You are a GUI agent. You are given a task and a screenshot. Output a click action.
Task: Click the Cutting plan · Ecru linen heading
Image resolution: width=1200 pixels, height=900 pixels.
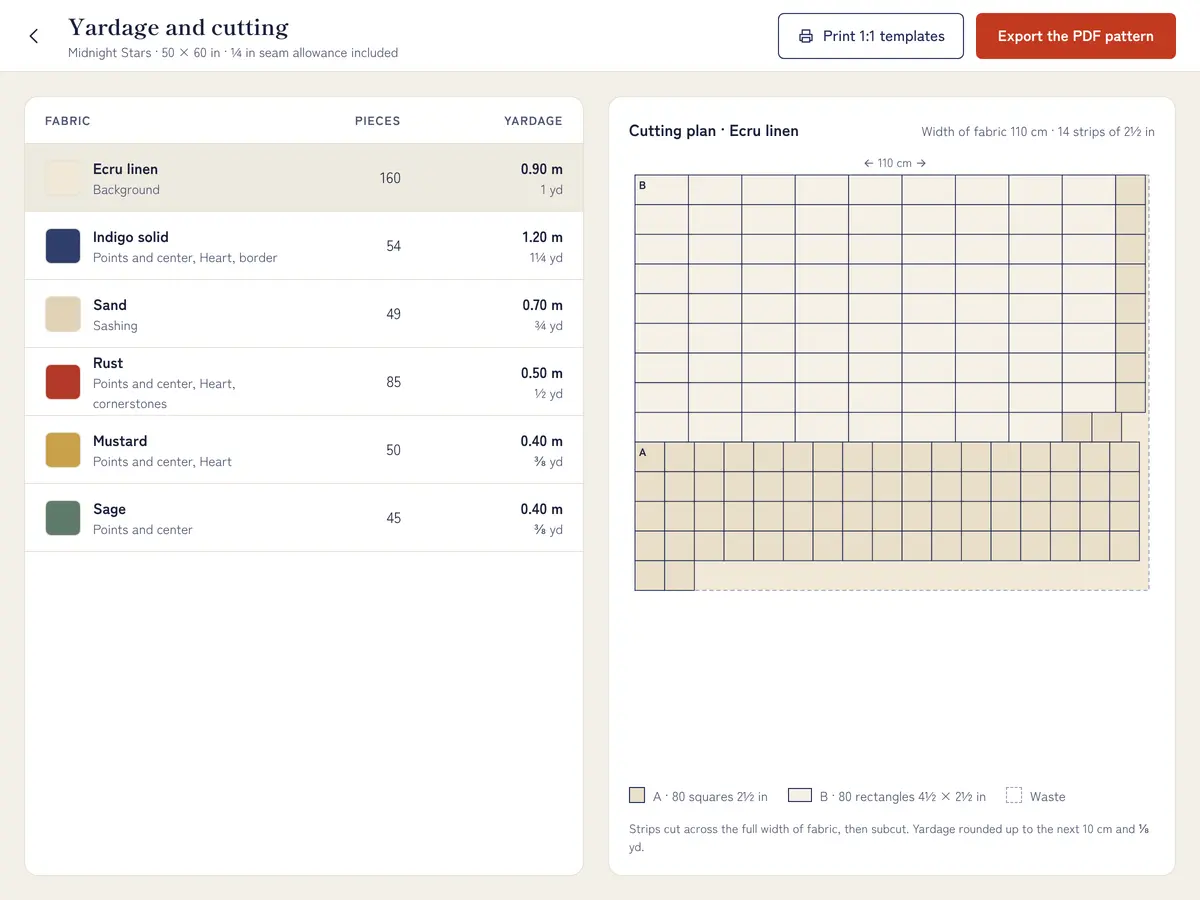click(x=713, y=131)
